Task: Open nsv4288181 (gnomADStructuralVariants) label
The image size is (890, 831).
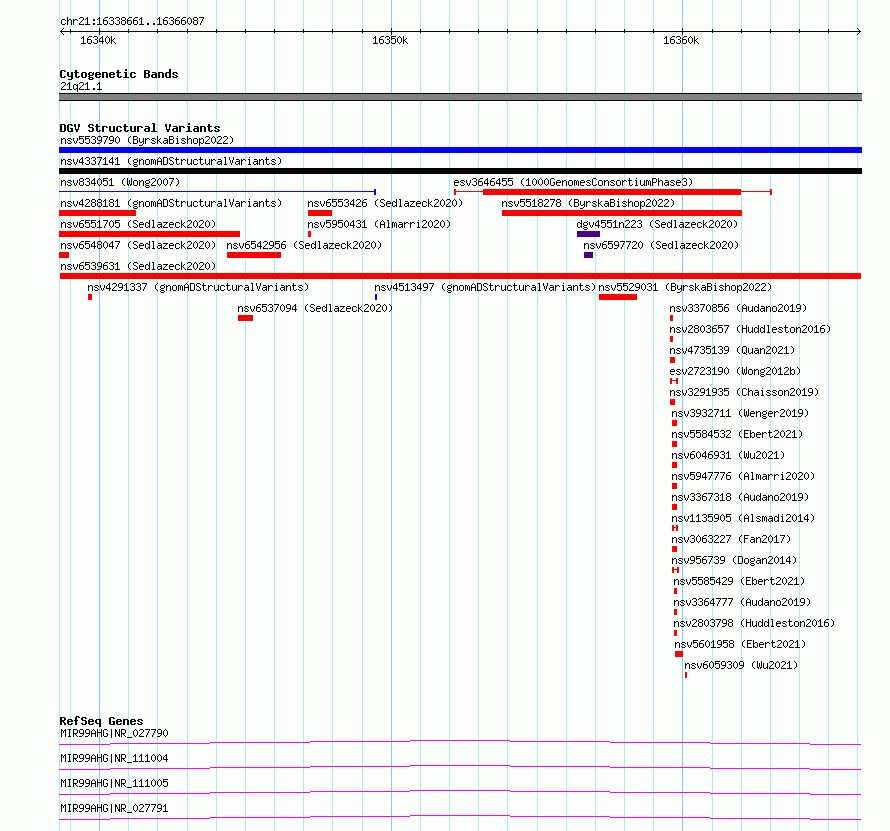Action: coord(171,203)
